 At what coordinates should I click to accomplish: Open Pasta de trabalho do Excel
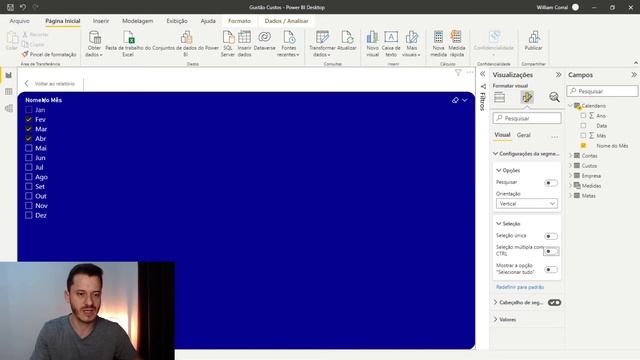(128, 43)
